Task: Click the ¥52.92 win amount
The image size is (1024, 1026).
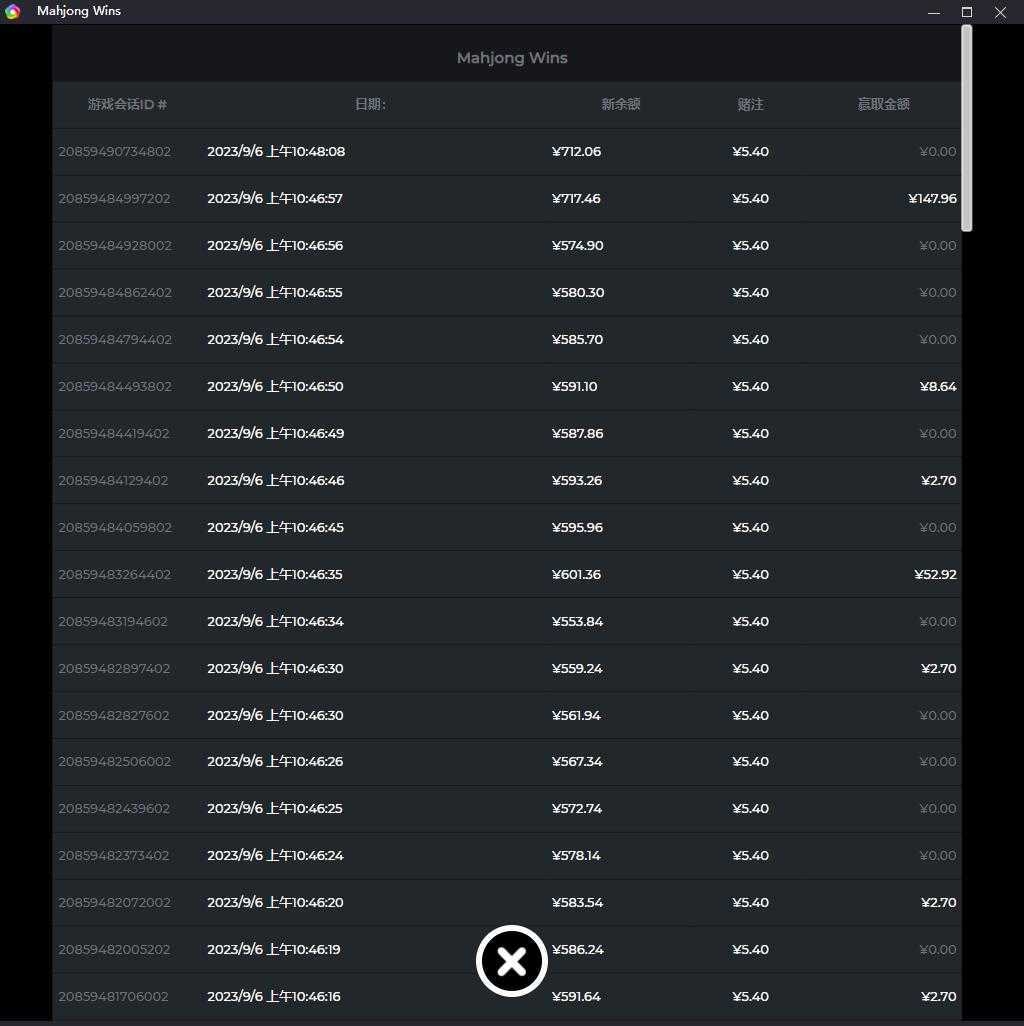Action: 936,575
